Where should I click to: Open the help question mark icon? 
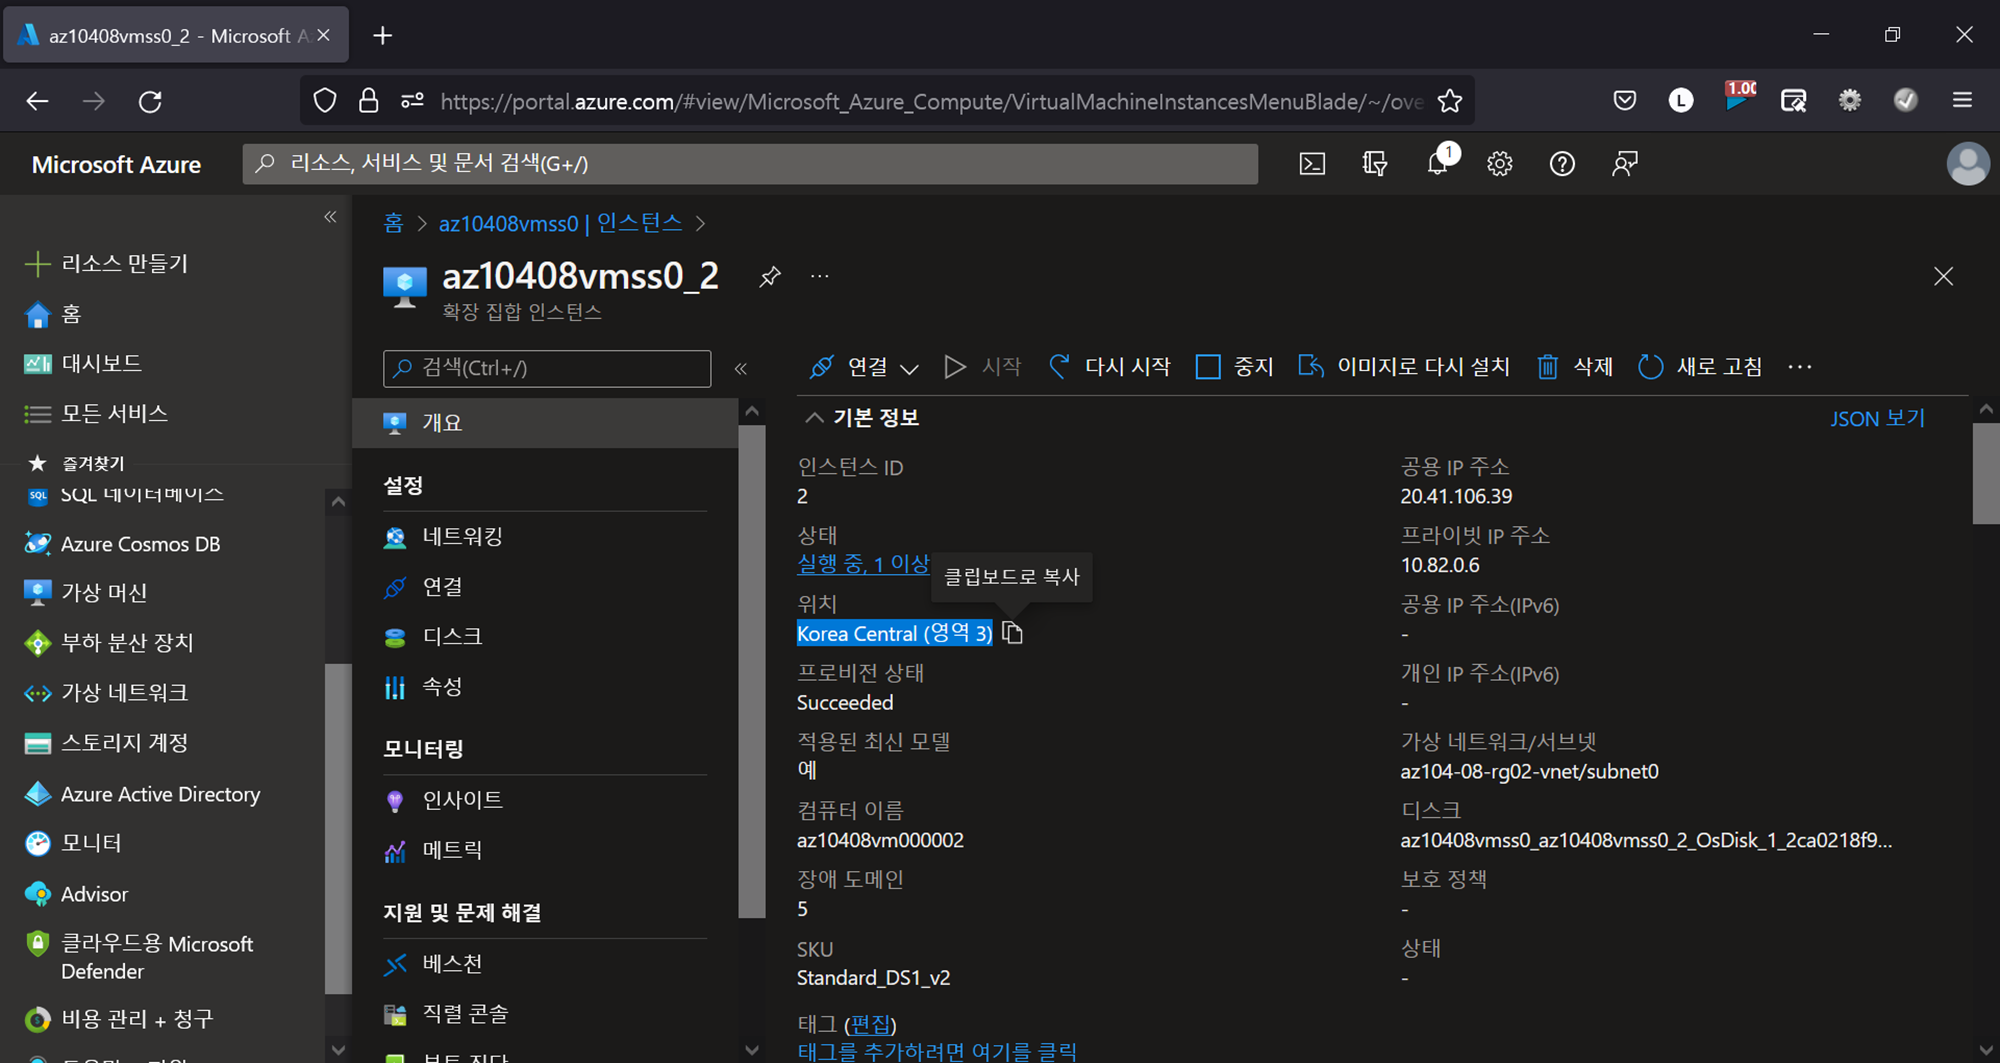click(x=1562, y=164)
